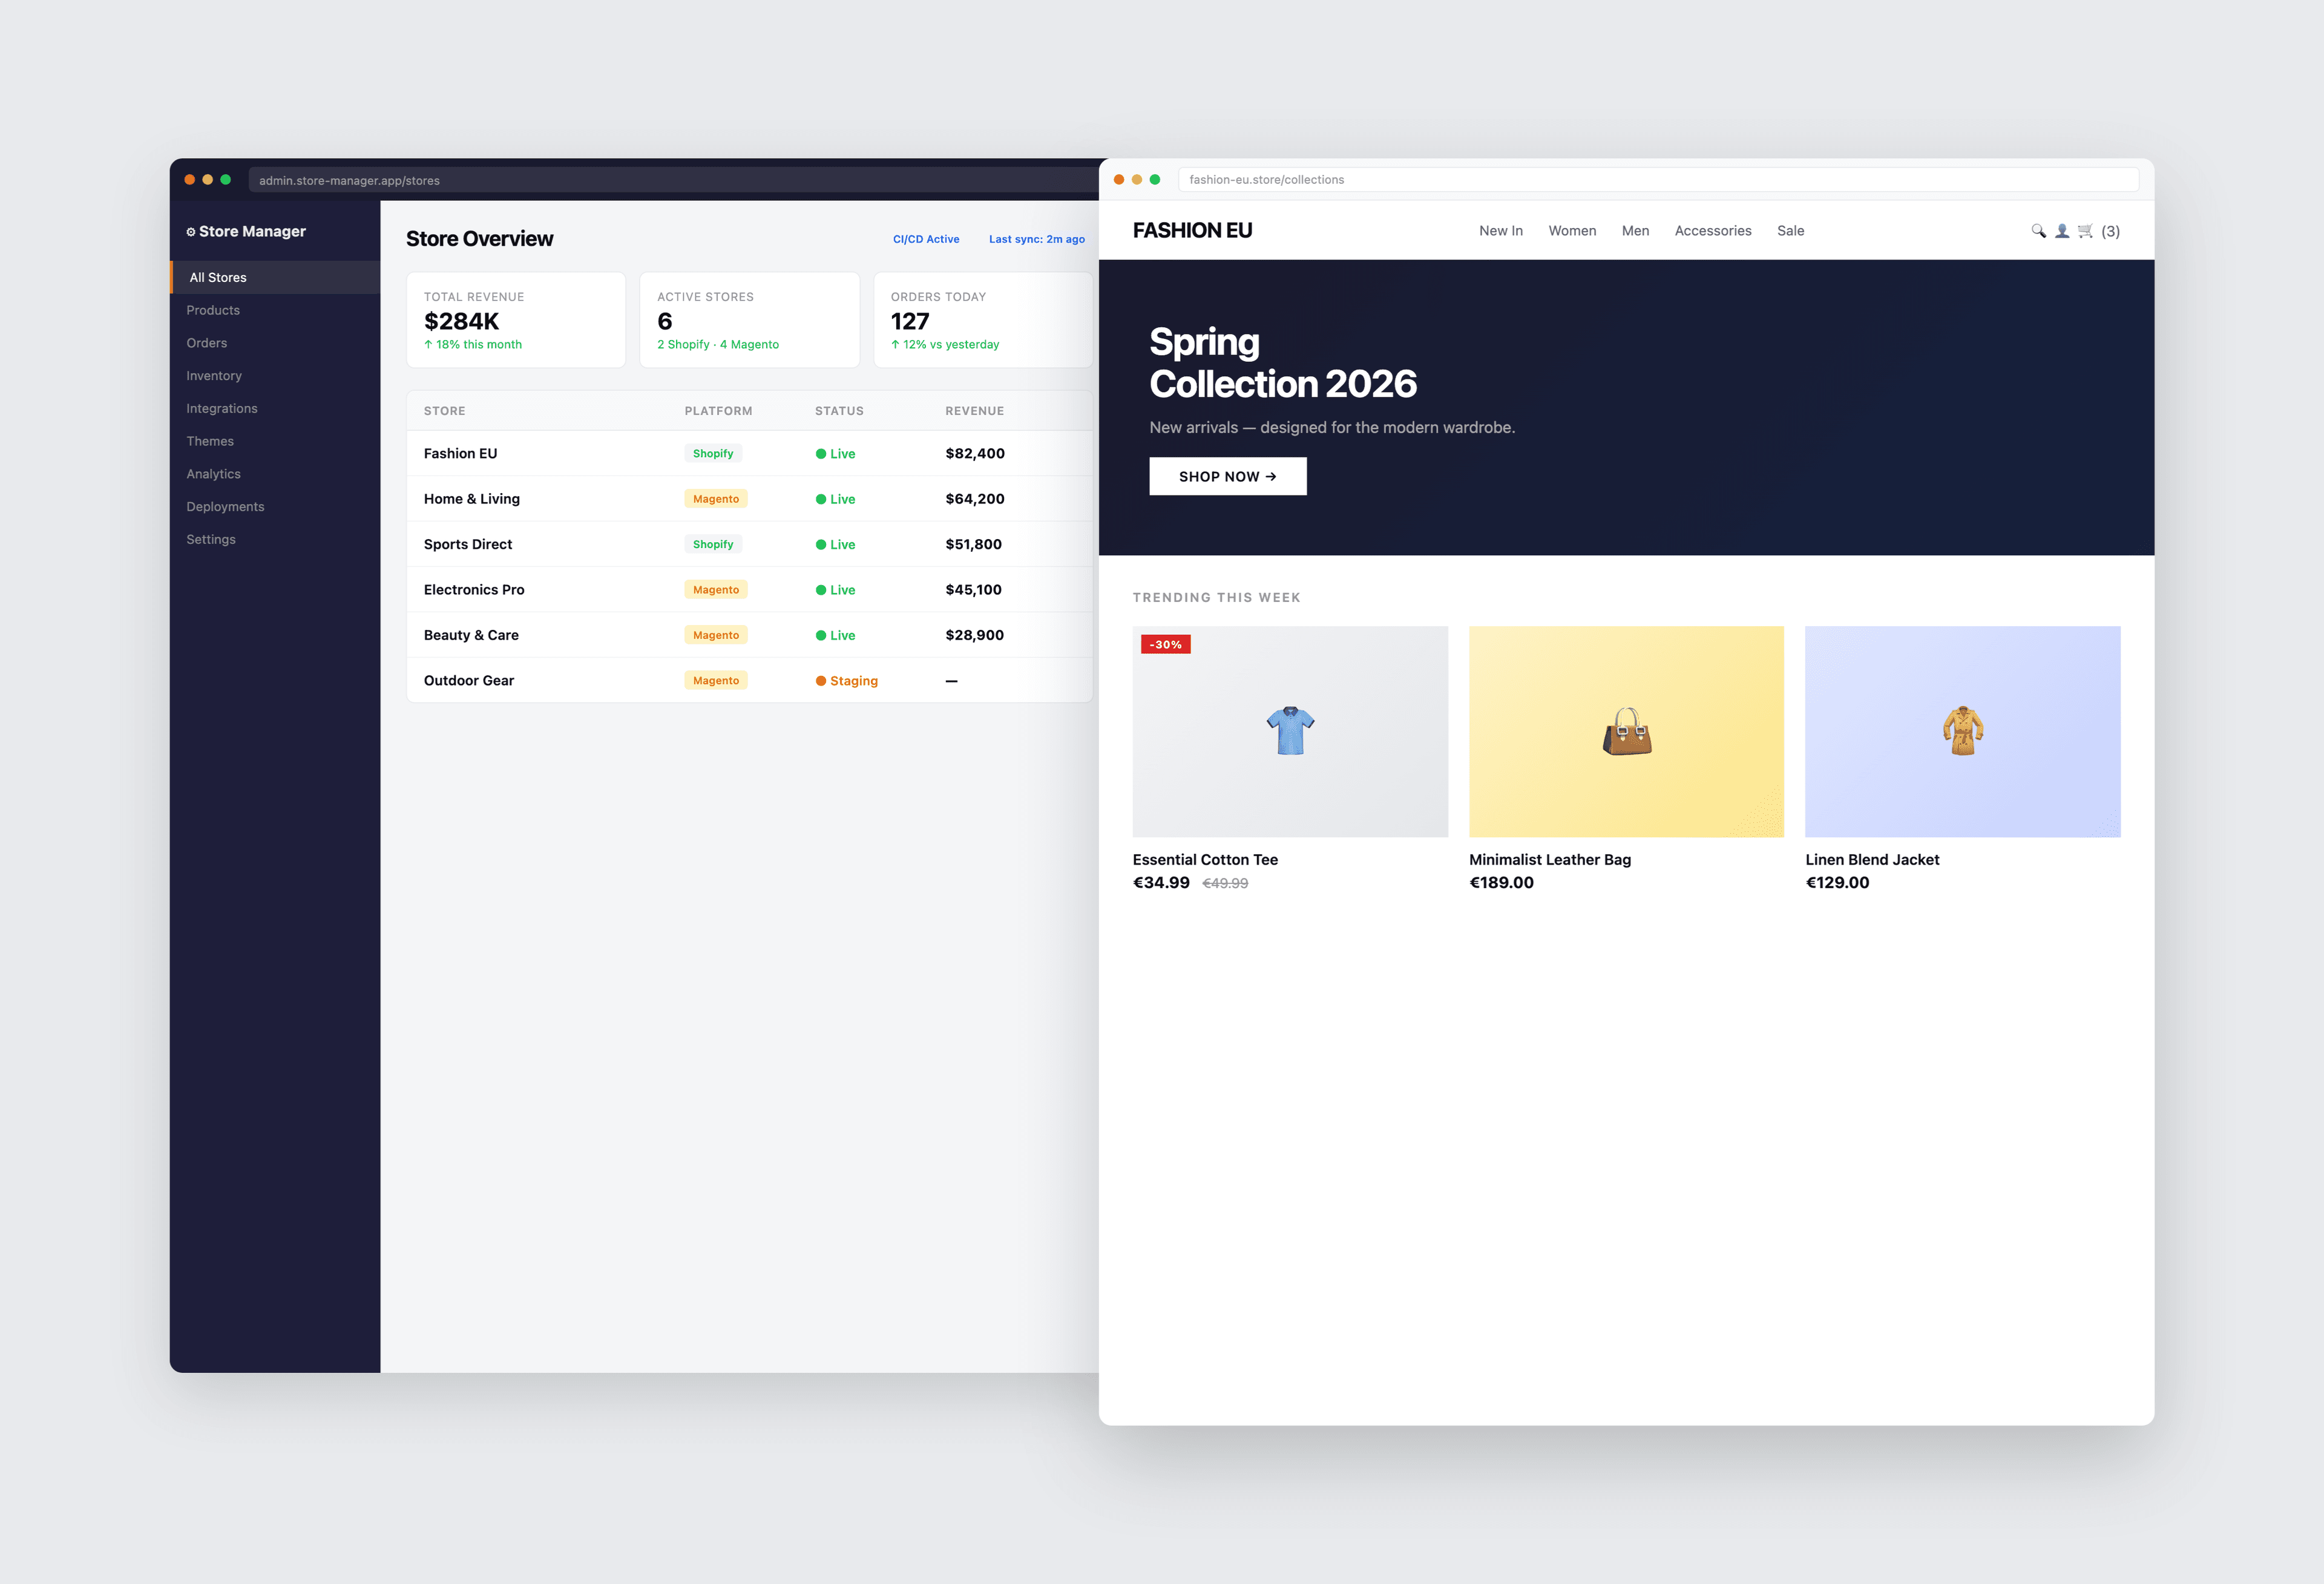
Task: Open the Accessories menu in the navigation
Action: click(x=1713, y=231)
